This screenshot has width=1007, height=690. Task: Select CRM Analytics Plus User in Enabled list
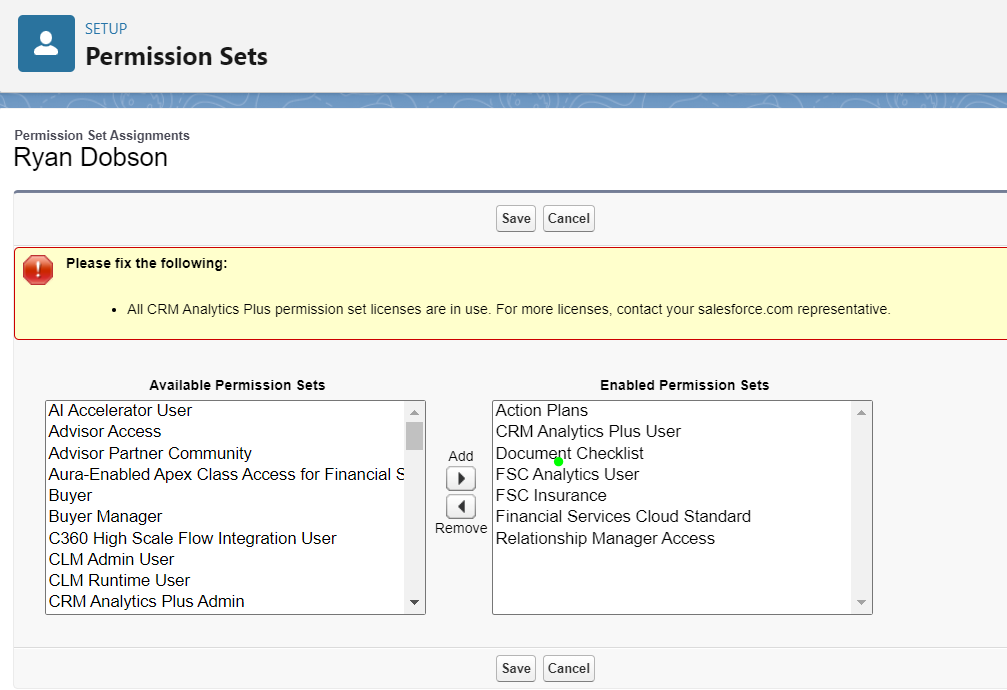588,432
